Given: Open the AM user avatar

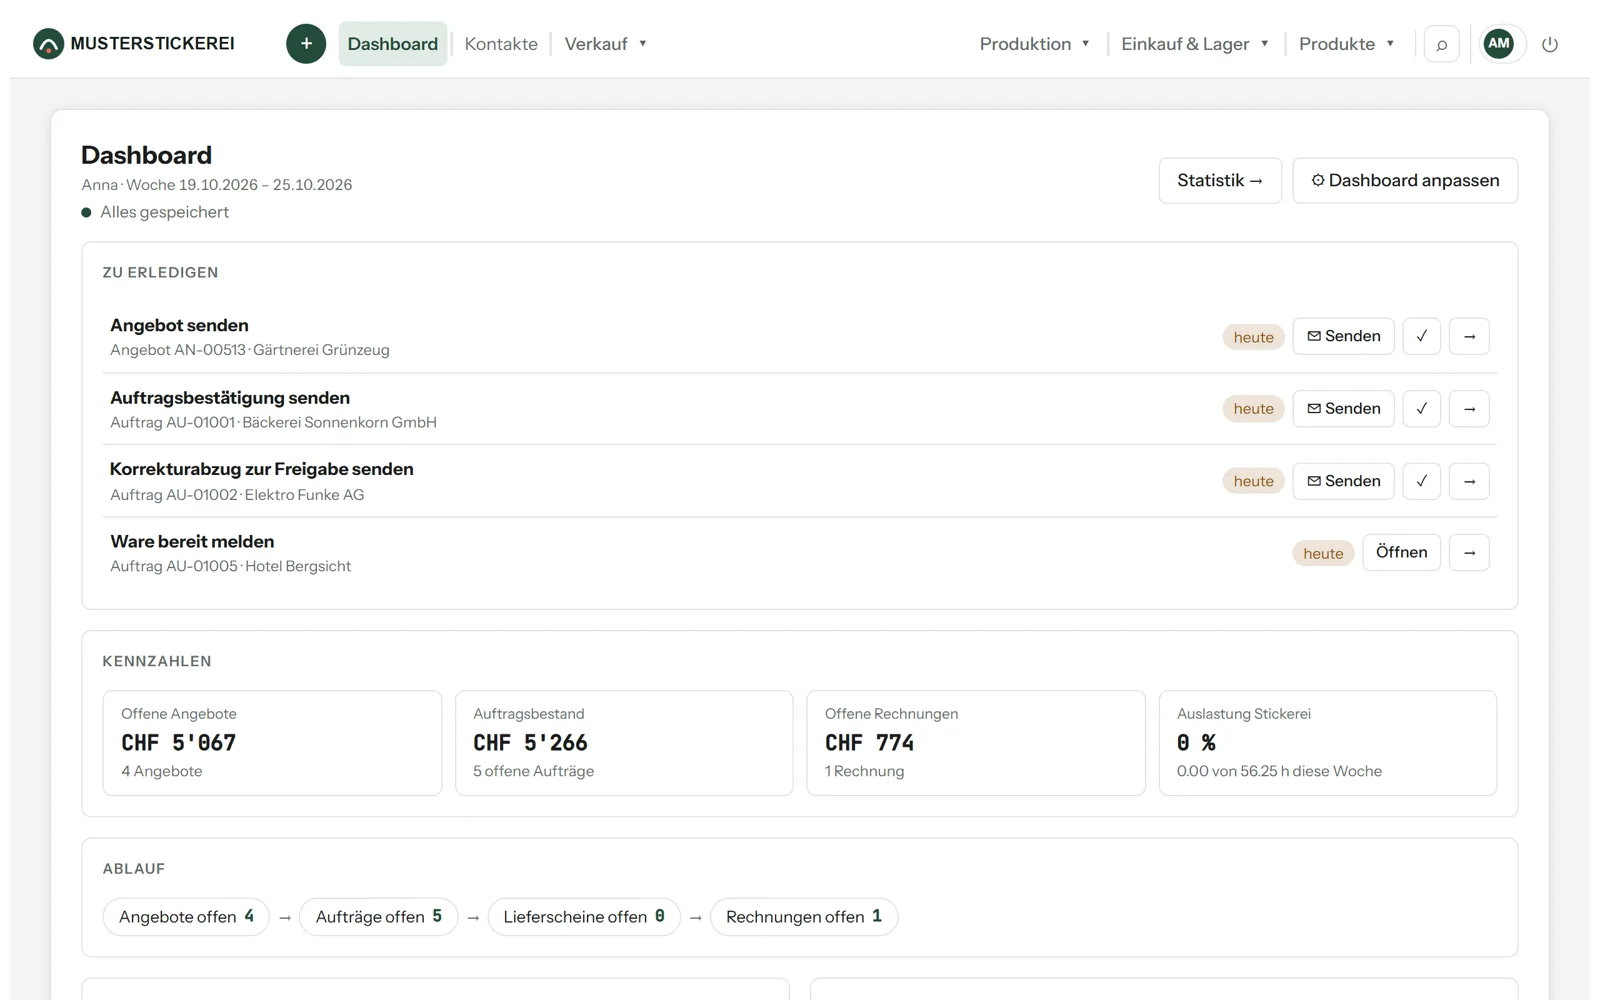Looking at the screenshot, I should coord(1498,43).
